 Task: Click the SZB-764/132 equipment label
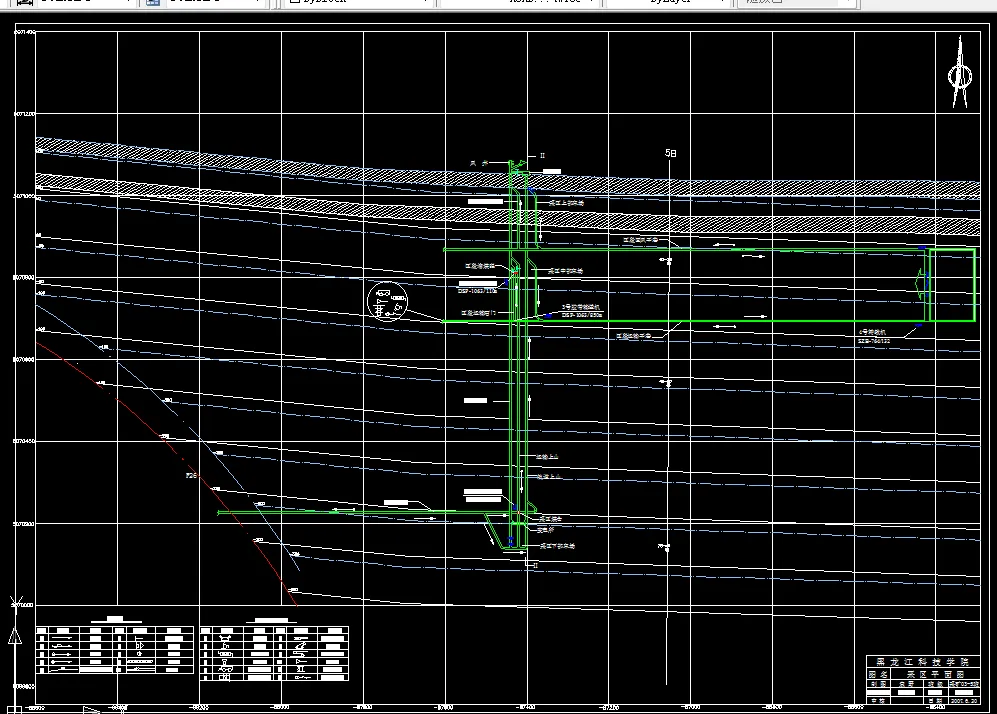click(x=874, y=341)
